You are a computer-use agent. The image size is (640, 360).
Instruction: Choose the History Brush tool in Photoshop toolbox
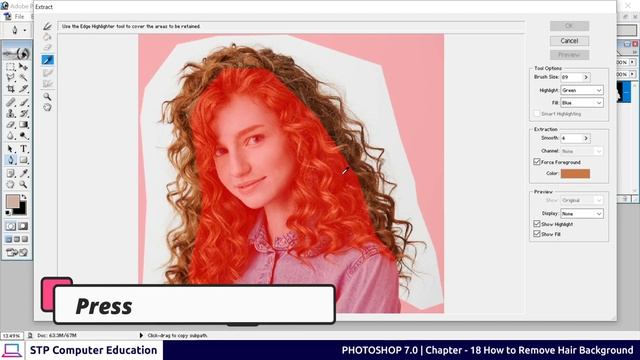pos(23,113)
